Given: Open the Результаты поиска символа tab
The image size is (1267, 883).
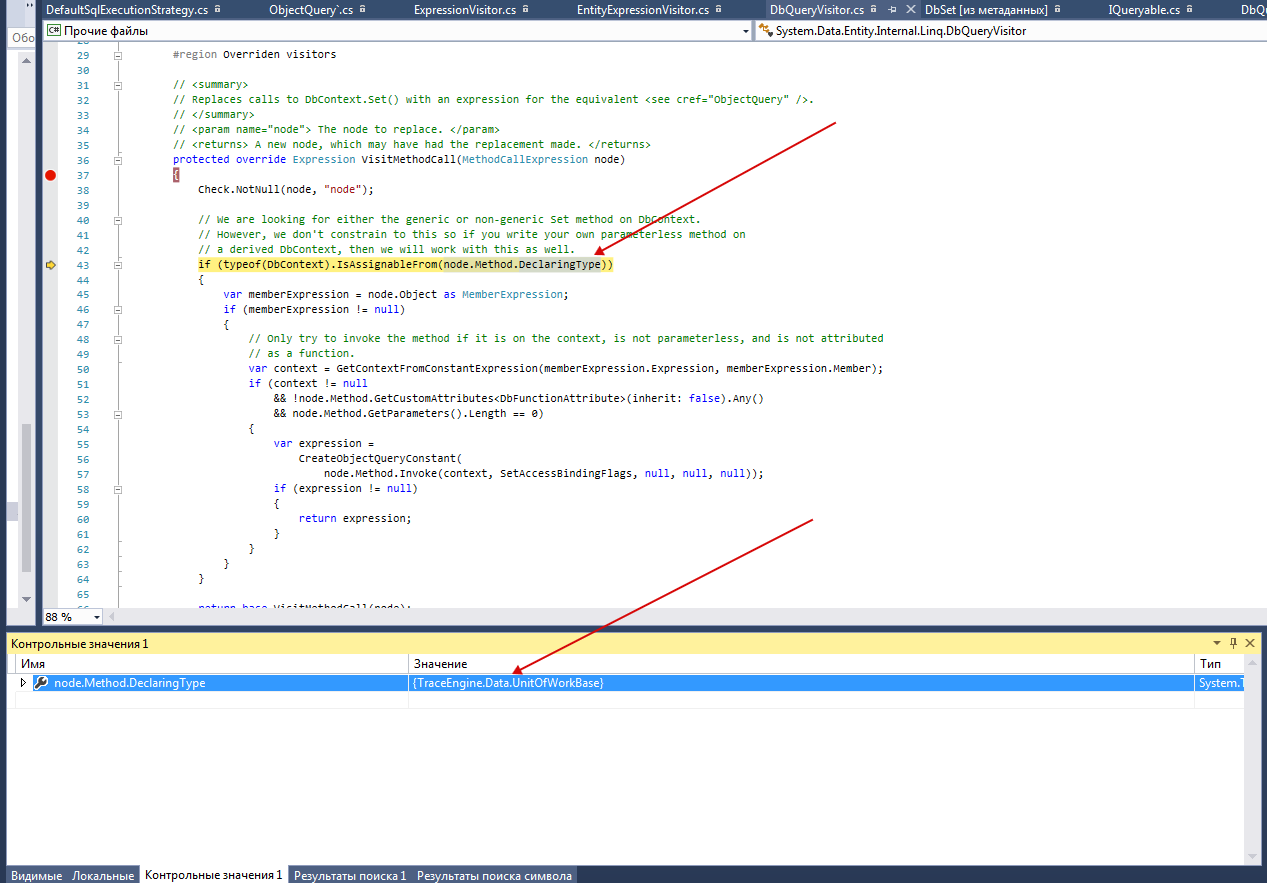Looking at the screenshot, I should [x=495, y=875].
